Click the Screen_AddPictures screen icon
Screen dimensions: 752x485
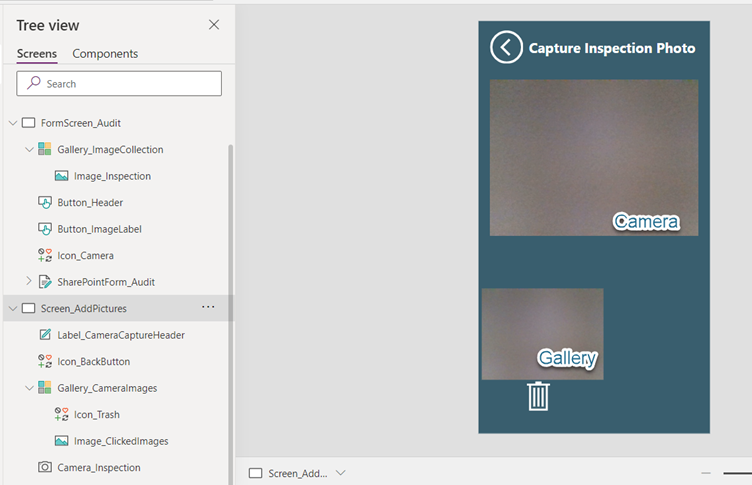pyautogui.click(x=29, y=308)
